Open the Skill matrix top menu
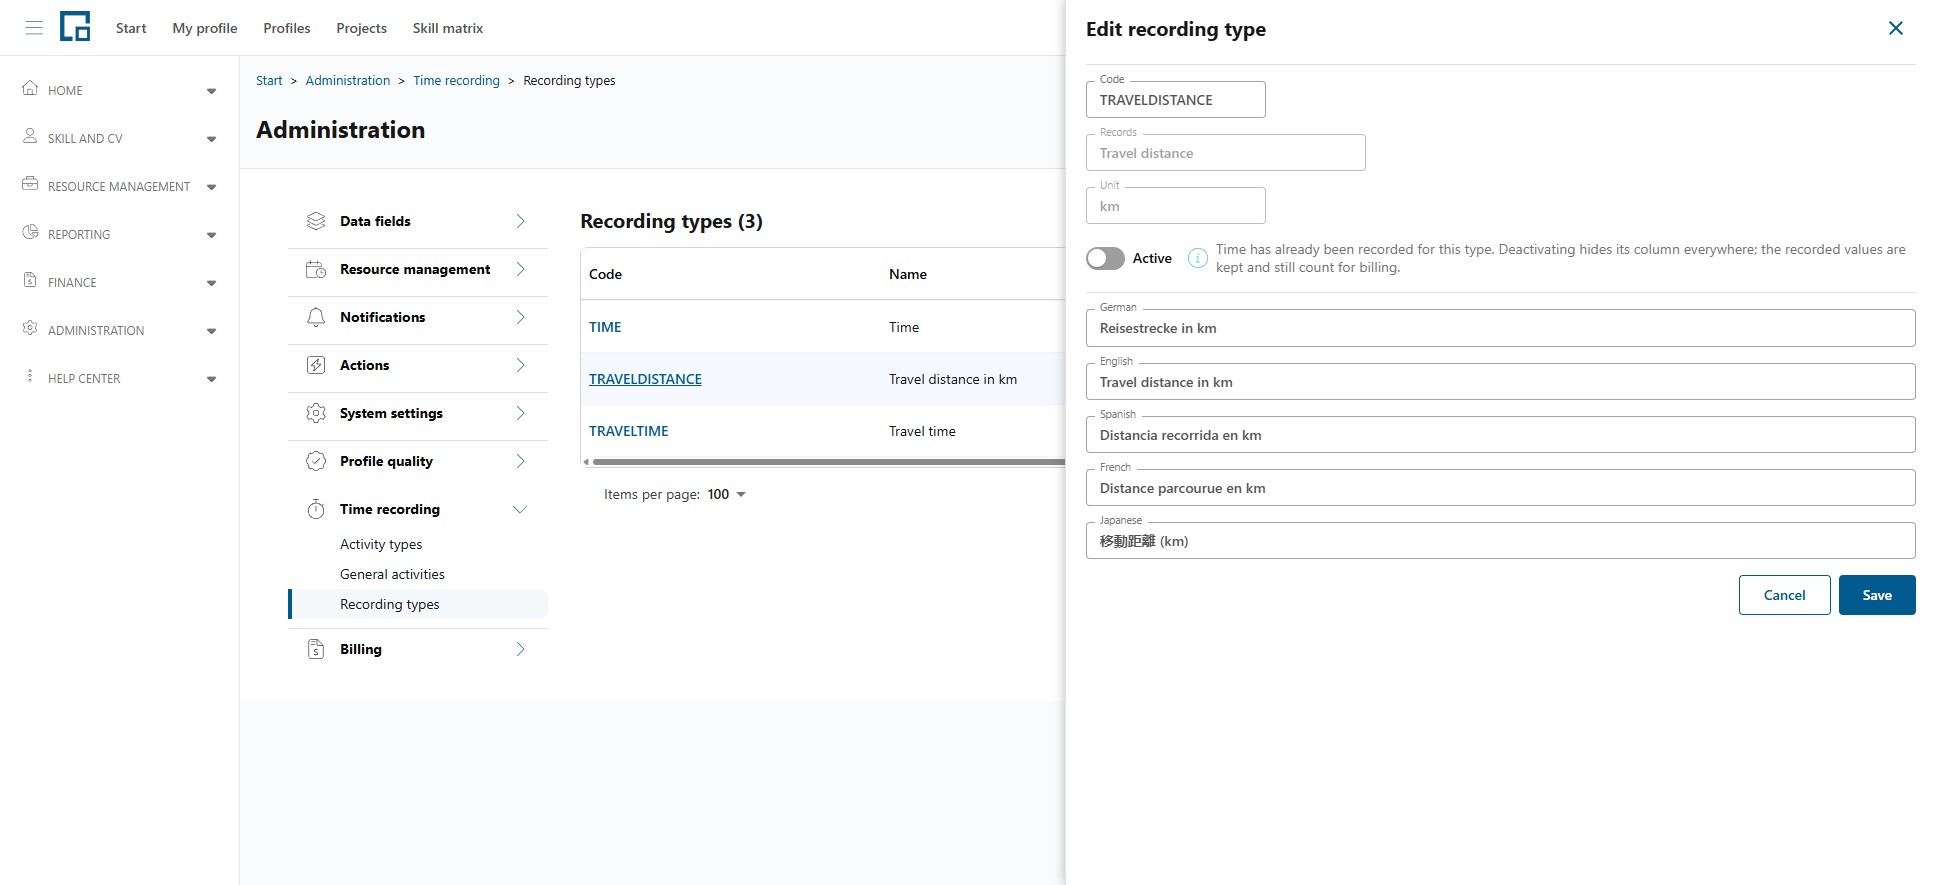The image size is (1936, 885). pyautogui.click(x=448, y=28)
